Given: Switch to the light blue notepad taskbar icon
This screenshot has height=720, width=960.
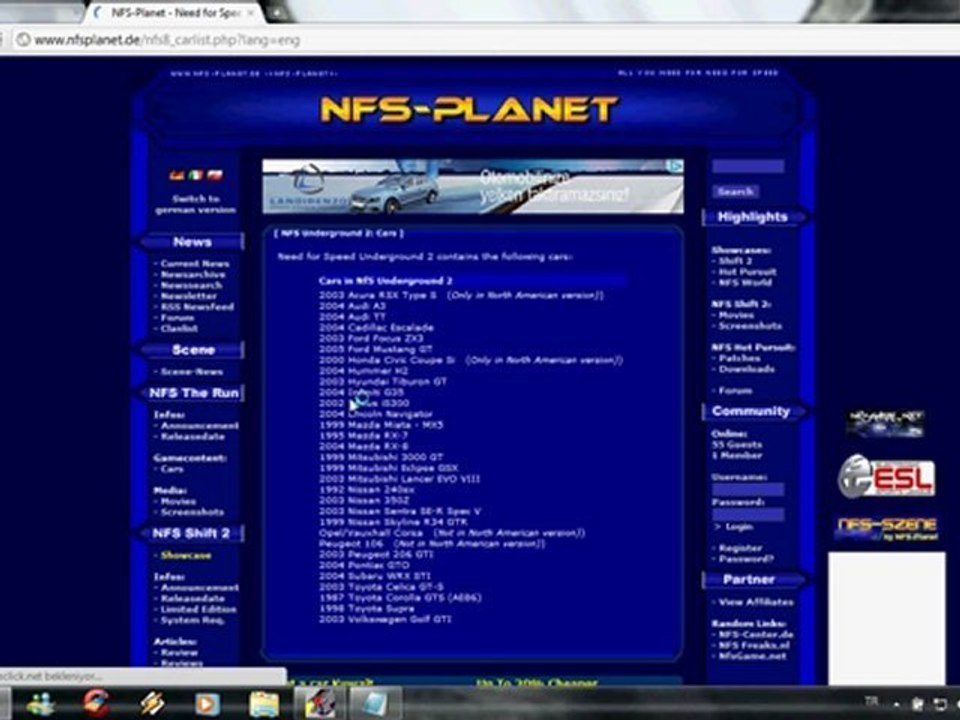Looking at the screenshot, I should pyautogui.click(x=375, y=703).
